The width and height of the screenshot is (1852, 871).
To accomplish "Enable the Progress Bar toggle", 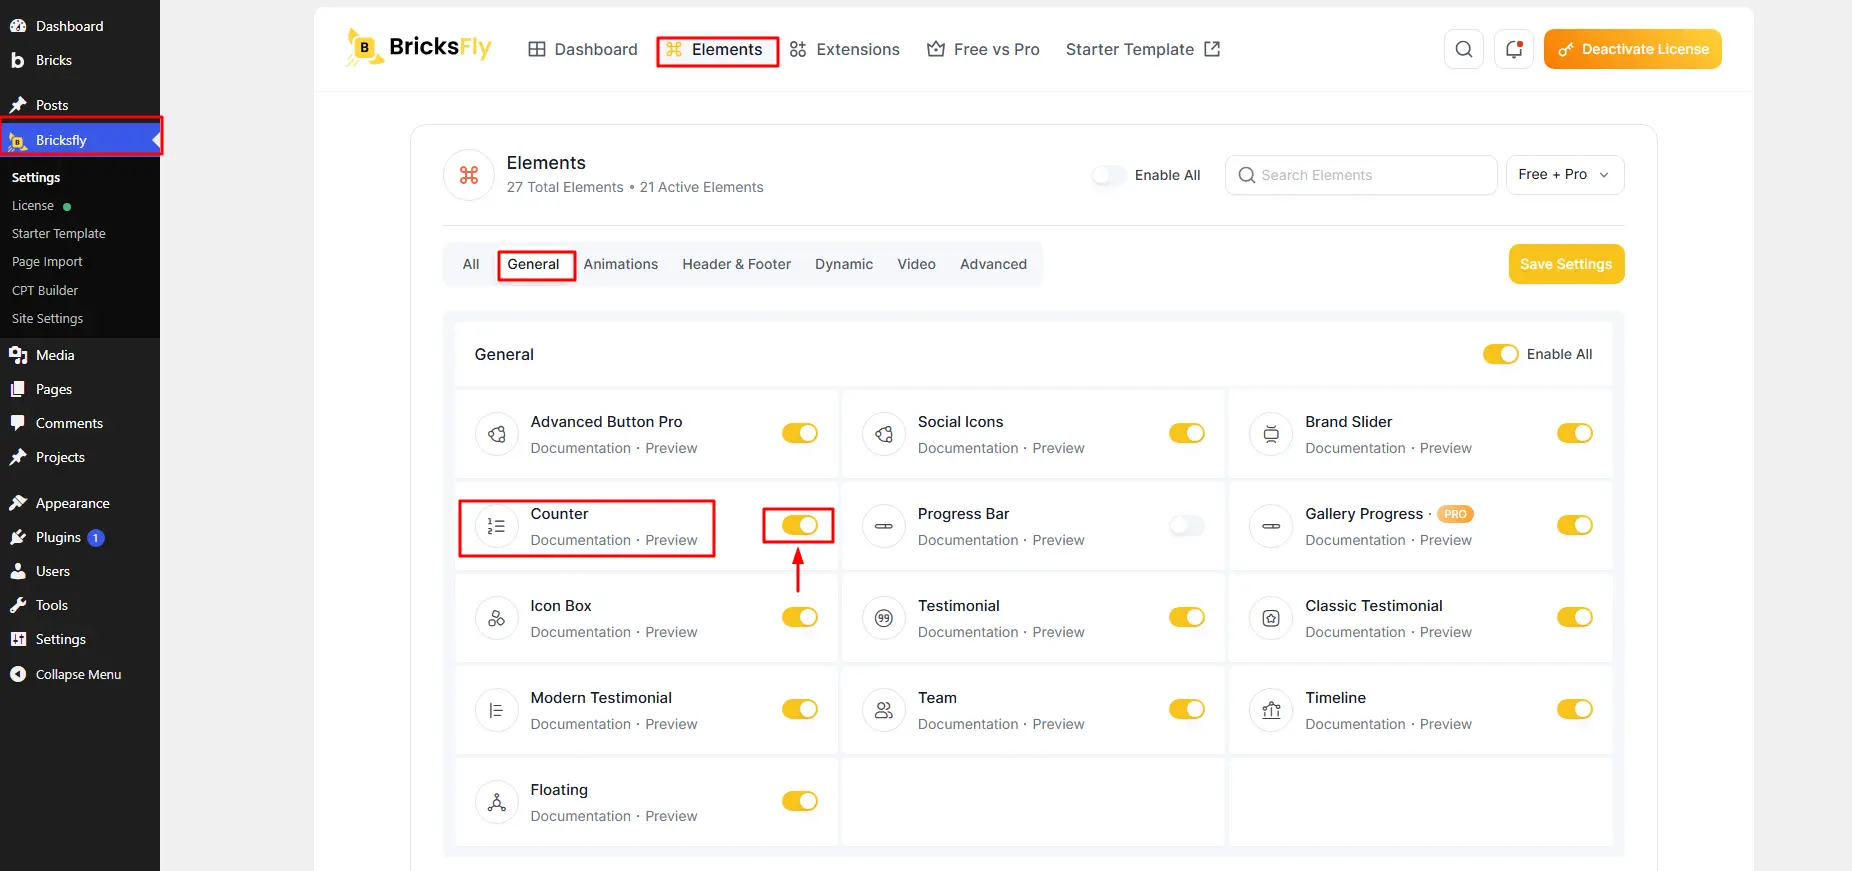I will point(1187,525).
